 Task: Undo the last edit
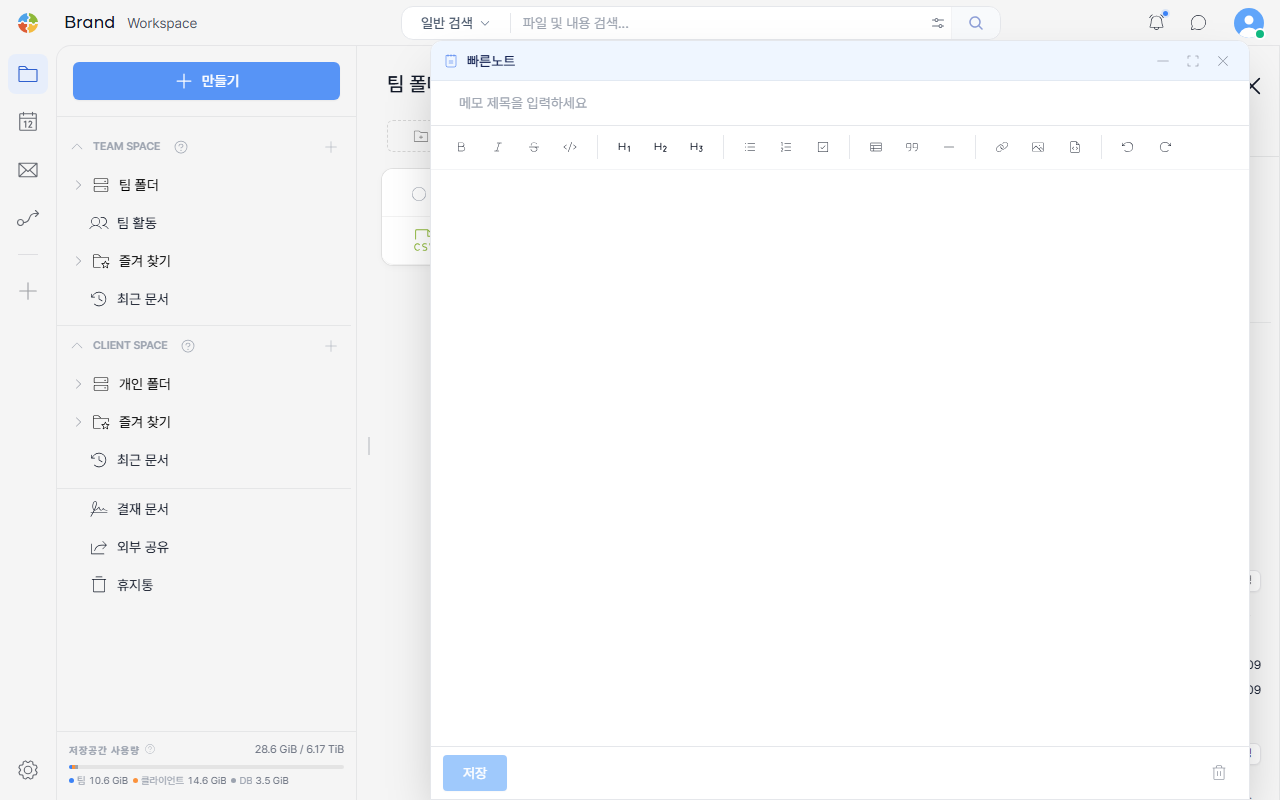click(1128, 147)
